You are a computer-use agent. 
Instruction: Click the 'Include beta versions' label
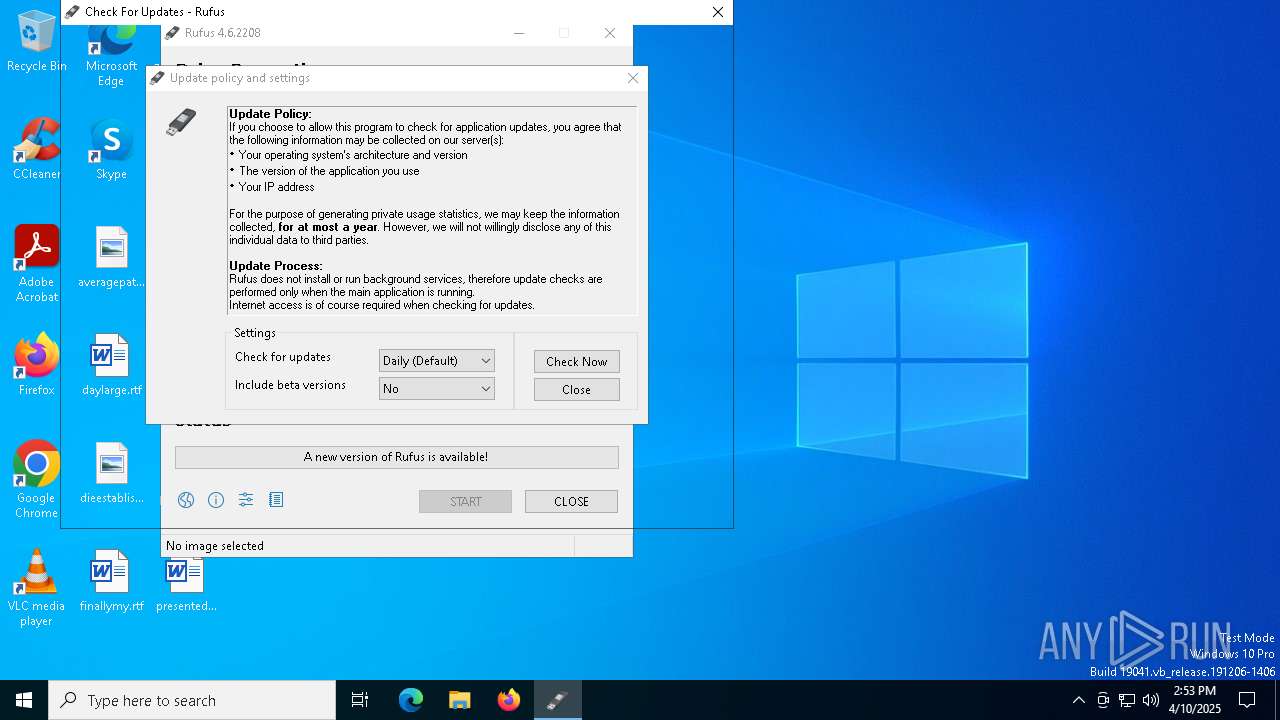click(290, 385)
